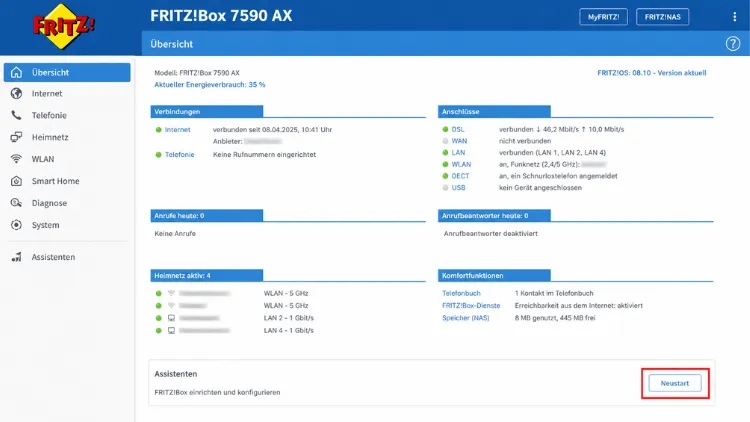Click the text 'Keine Rufnummern eingerichtet'
Viewport: 750px width, 422px height.
(264, 155)
